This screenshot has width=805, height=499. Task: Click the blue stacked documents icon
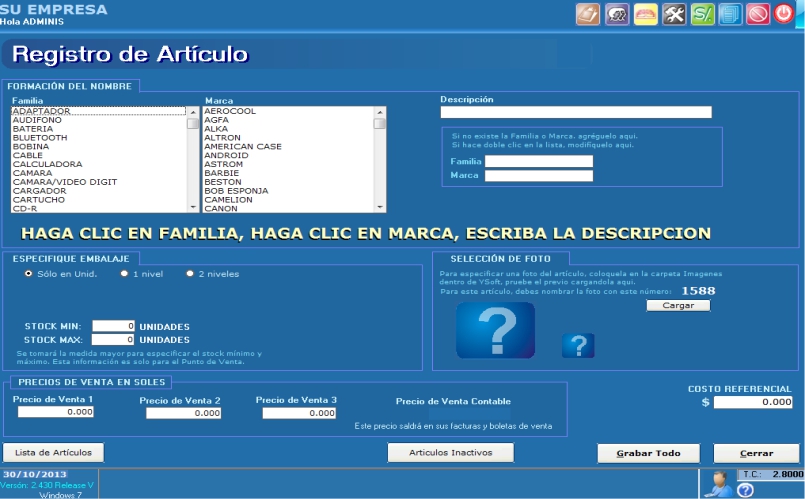tap(730, 14)
